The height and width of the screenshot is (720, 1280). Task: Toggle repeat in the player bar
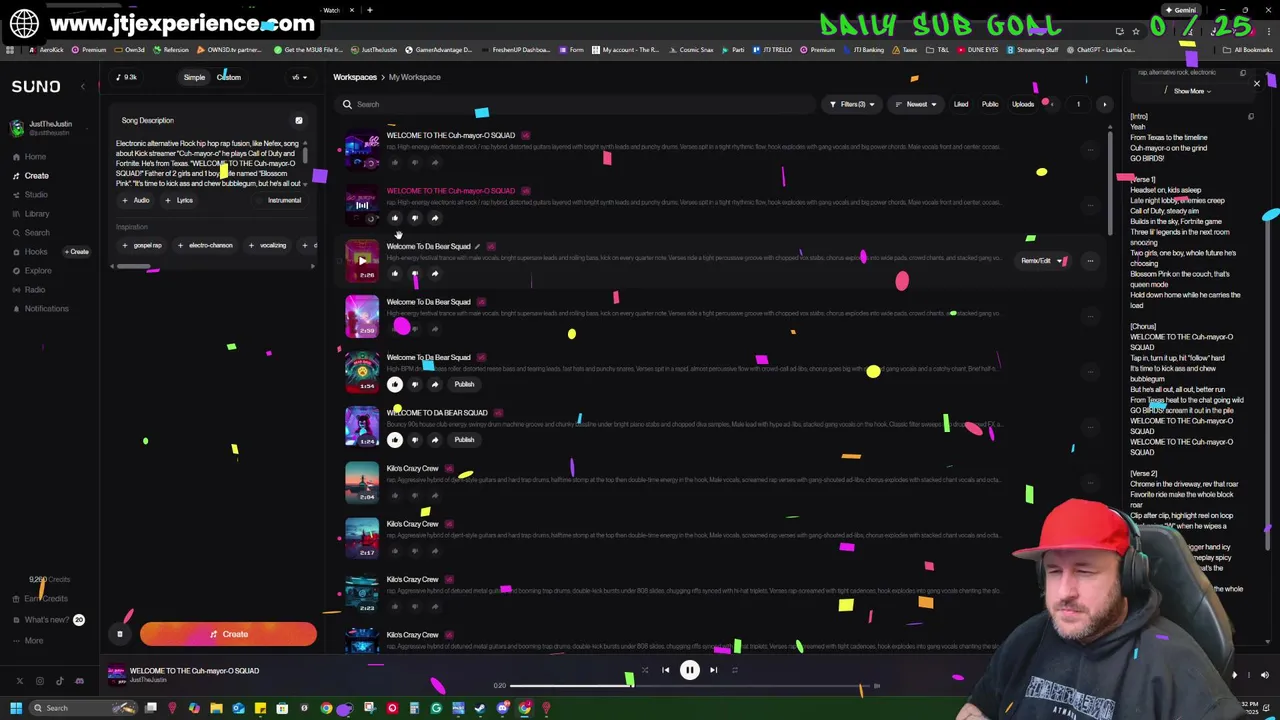[x=735, y=670]
